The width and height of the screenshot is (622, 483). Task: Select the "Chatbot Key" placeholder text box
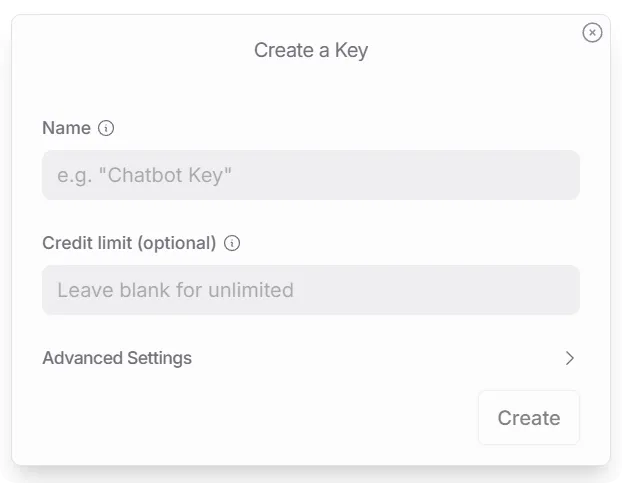coord(310,175)
